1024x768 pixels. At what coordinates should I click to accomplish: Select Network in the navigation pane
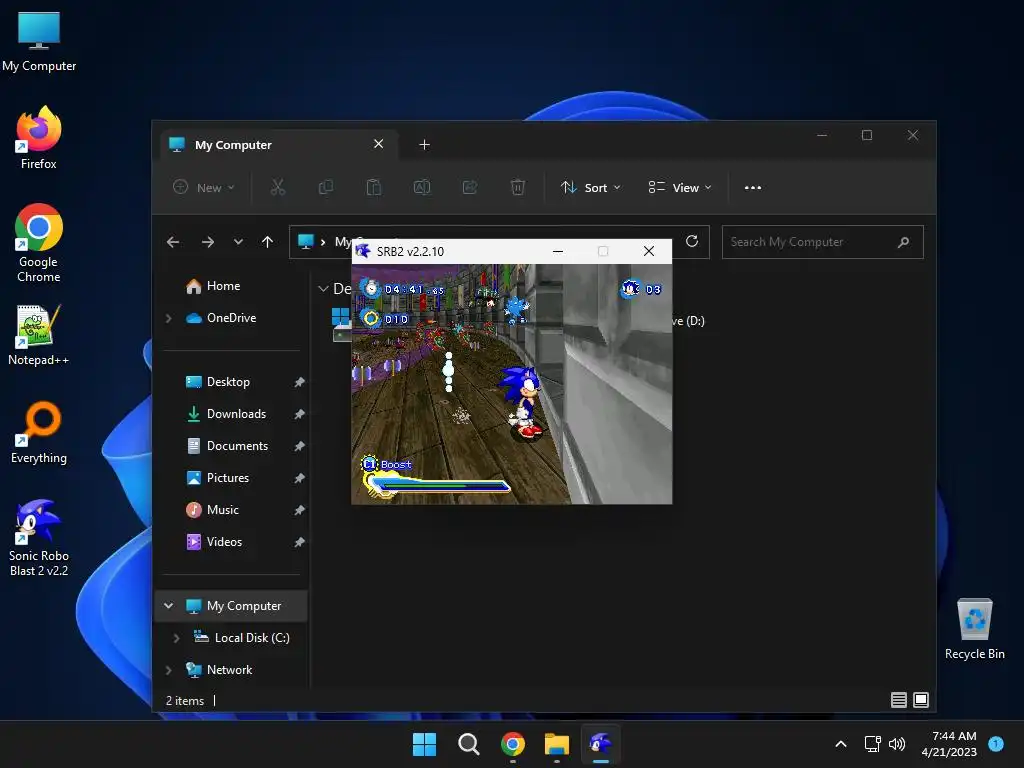(231, 670)
